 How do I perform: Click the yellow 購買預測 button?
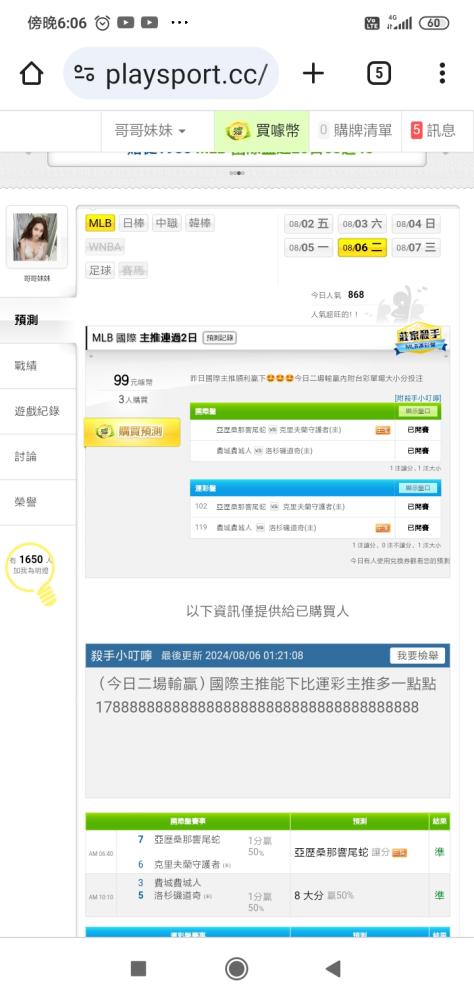click(x=133, y=432)
